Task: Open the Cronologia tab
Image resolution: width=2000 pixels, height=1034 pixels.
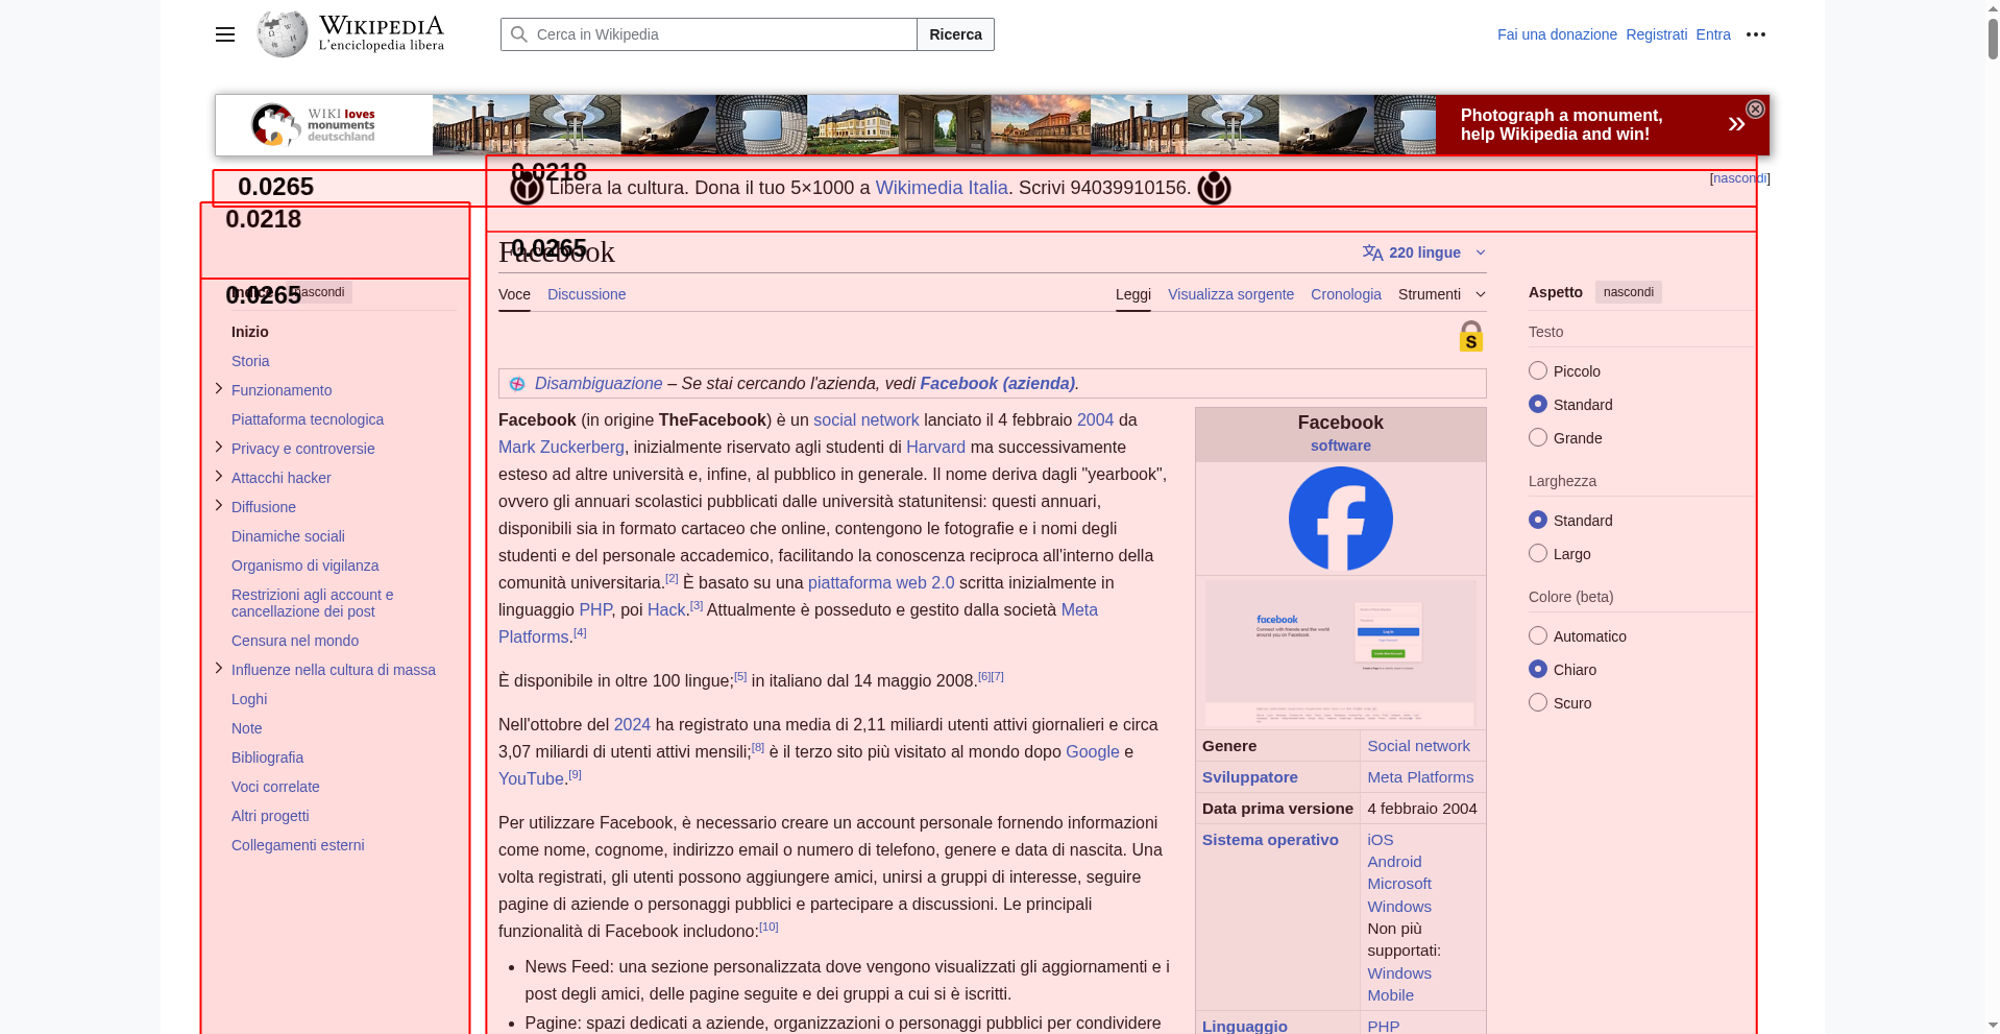Action: (1346, 294)
